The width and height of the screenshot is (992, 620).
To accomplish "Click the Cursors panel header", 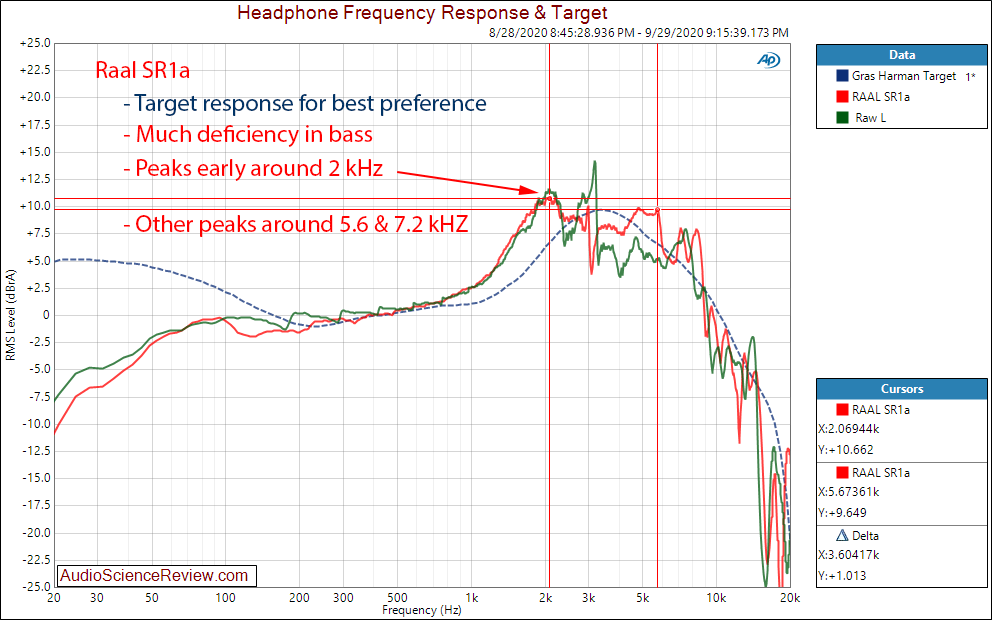I will pyautogui.click(x=902, y=389).
